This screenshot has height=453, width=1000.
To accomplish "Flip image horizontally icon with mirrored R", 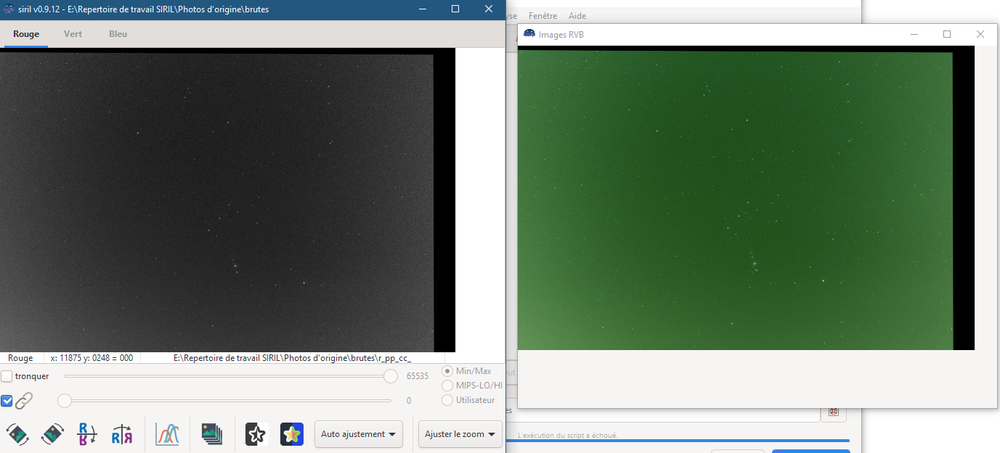I will point(122,434).
